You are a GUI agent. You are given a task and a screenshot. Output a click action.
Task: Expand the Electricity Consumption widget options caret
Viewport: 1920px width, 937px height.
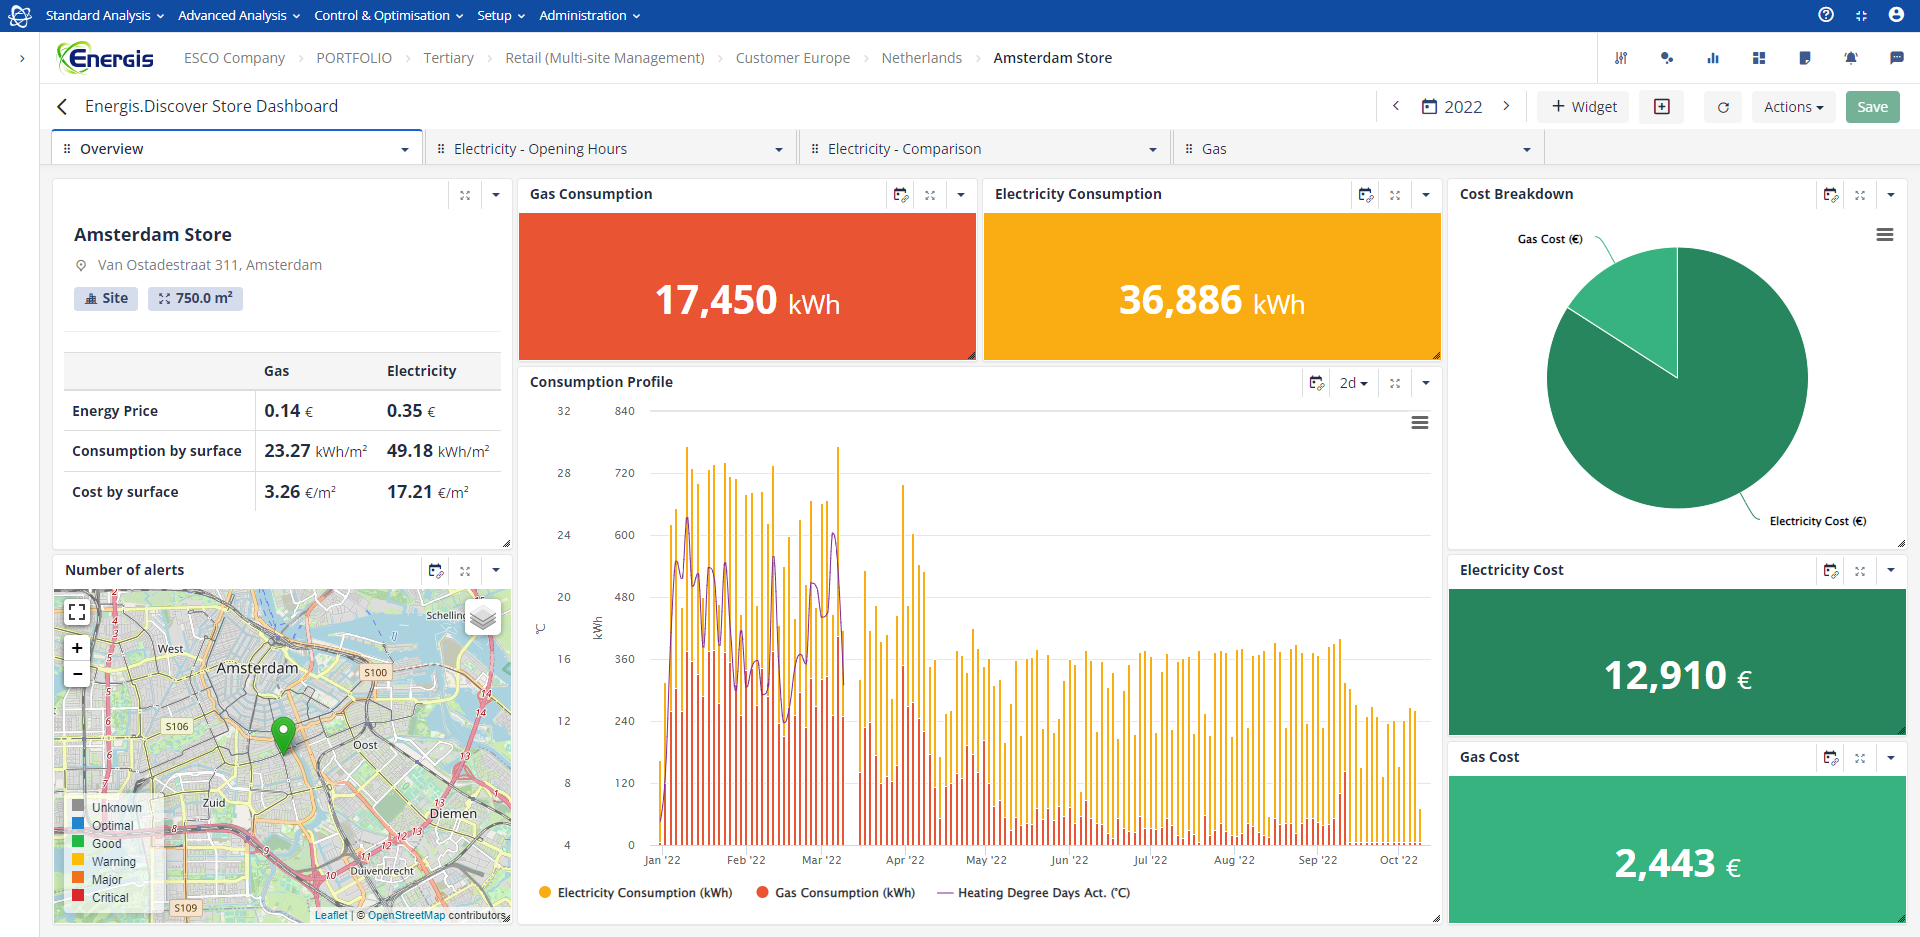coord(1426,195)
